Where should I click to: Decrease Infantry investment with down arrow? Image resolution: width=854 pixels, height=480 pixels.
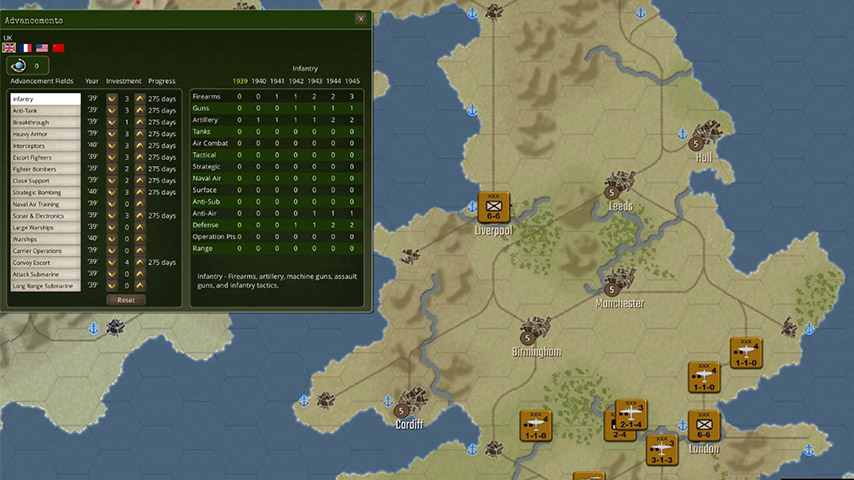(x=112, y=99)
